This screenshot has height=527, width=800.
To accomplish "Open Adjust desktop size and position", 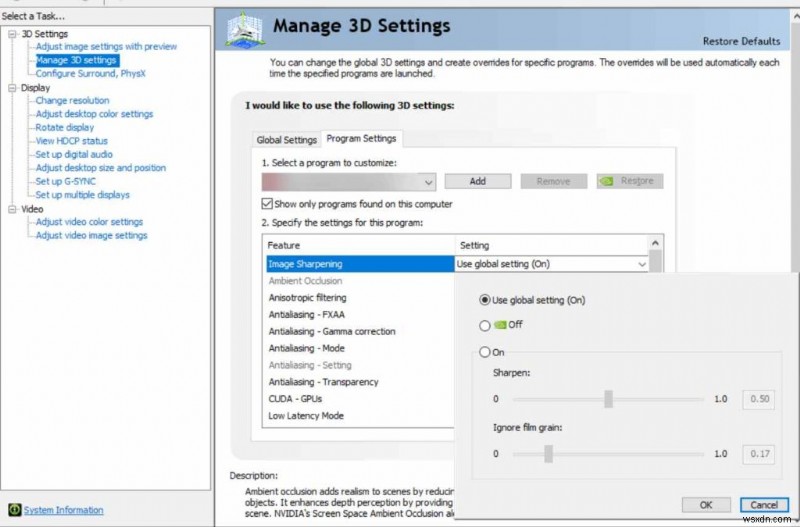I will (101, 168).
